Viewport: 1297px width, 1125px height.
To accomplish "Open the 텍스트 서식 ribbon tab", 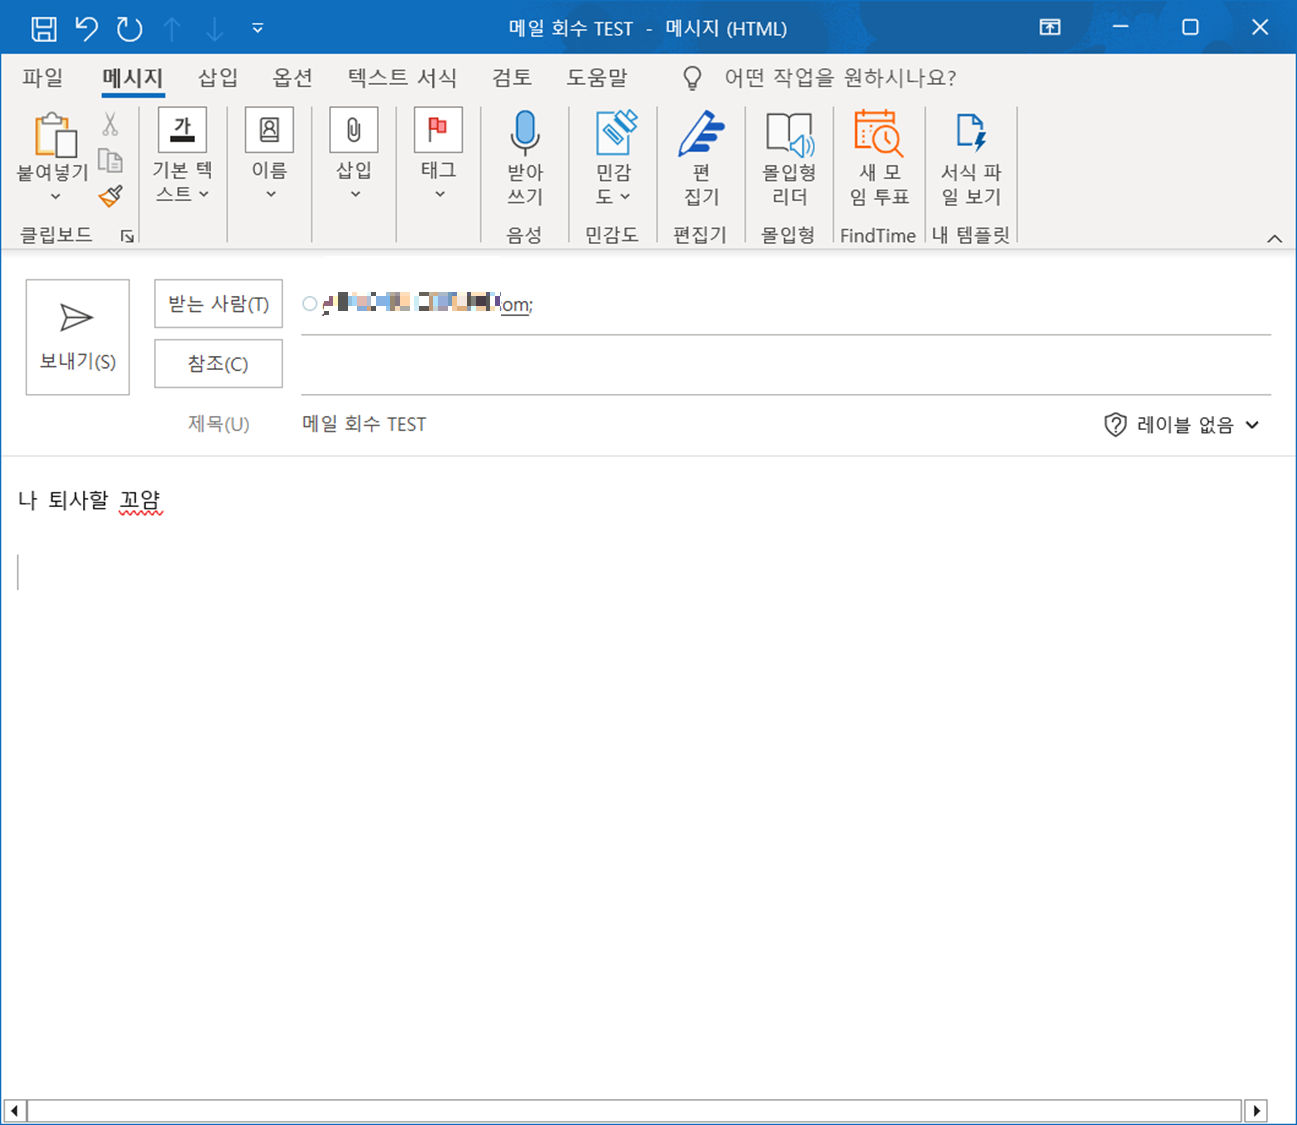I will click(402, 78).
